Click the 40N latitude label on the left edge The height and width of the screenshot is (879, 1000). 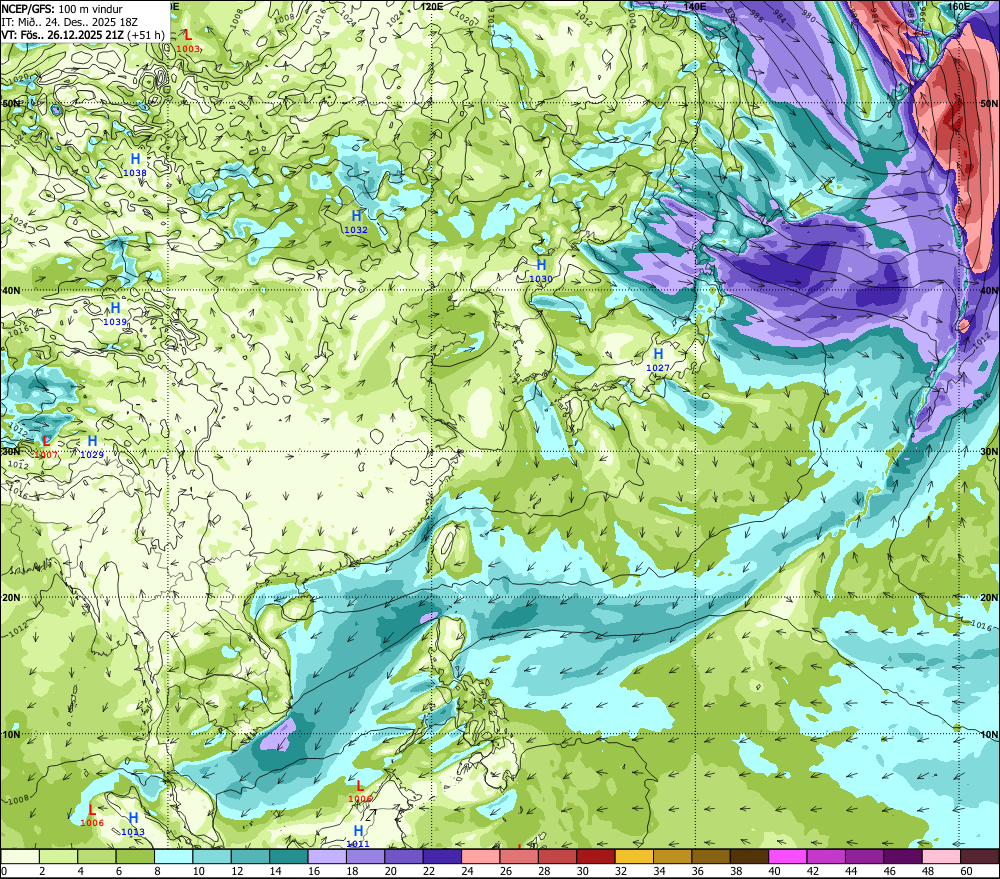(x=10, y=290)
